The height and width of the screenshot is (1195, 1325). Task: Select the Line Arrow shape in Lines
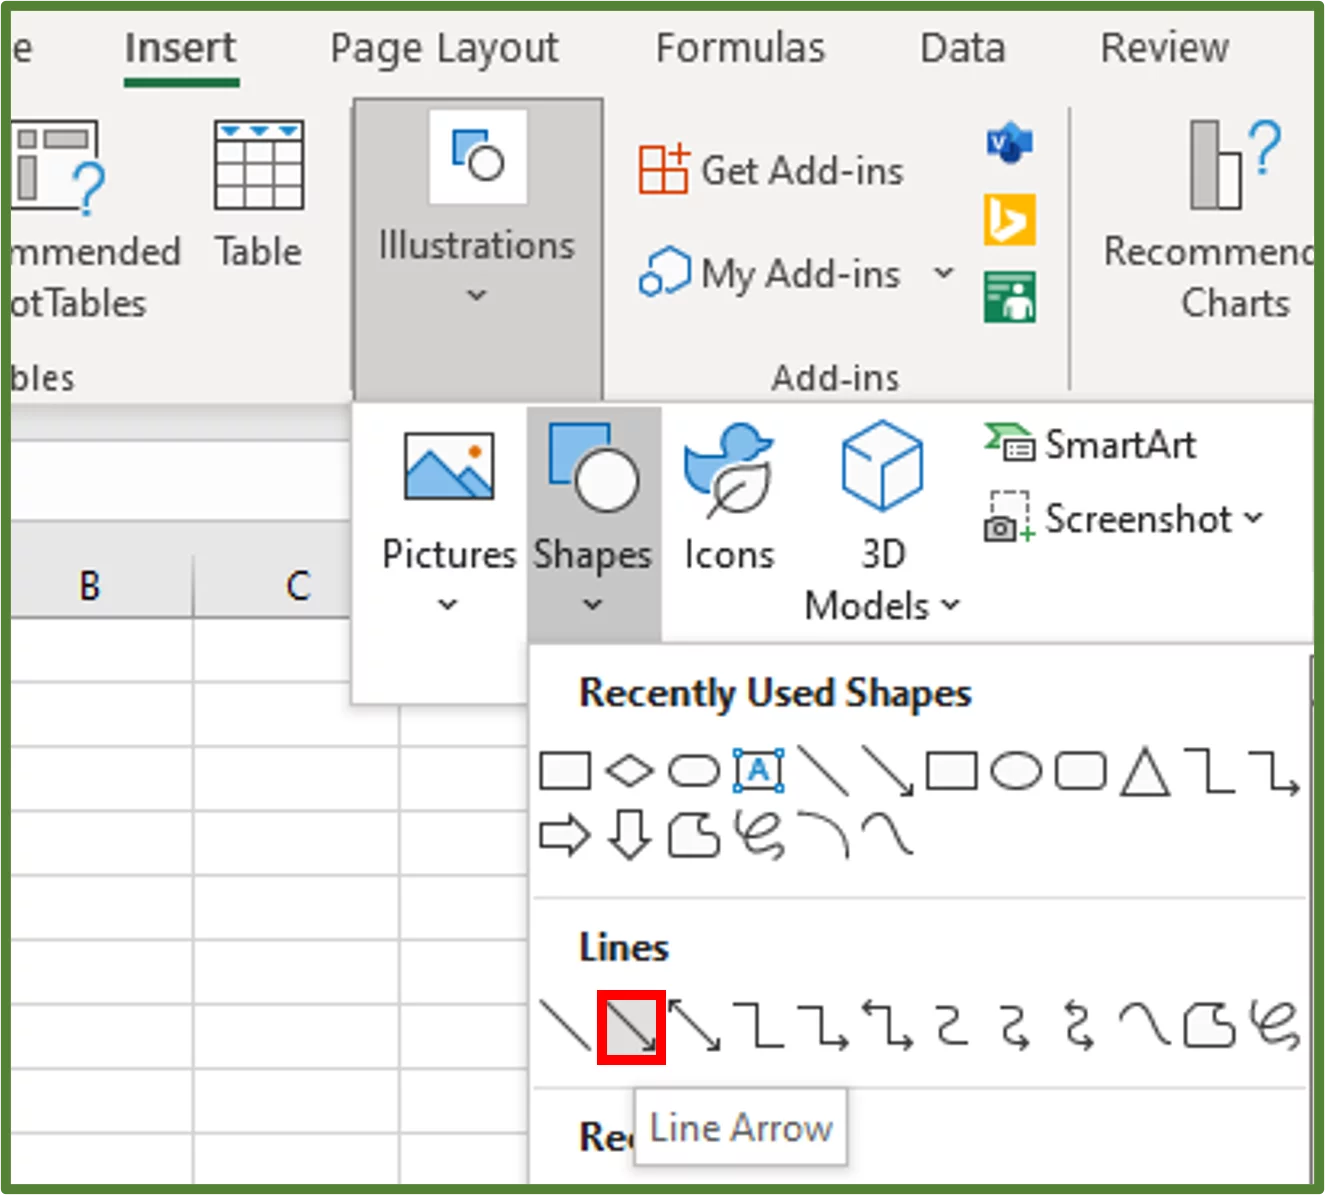(631, 1027)
